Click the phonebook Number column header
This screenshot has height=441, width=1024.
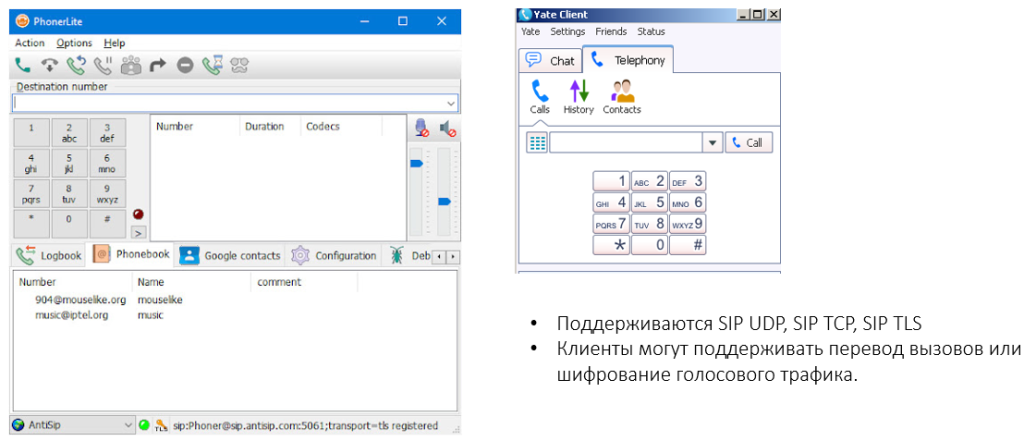pyautogui.click(x=72, y=282)
